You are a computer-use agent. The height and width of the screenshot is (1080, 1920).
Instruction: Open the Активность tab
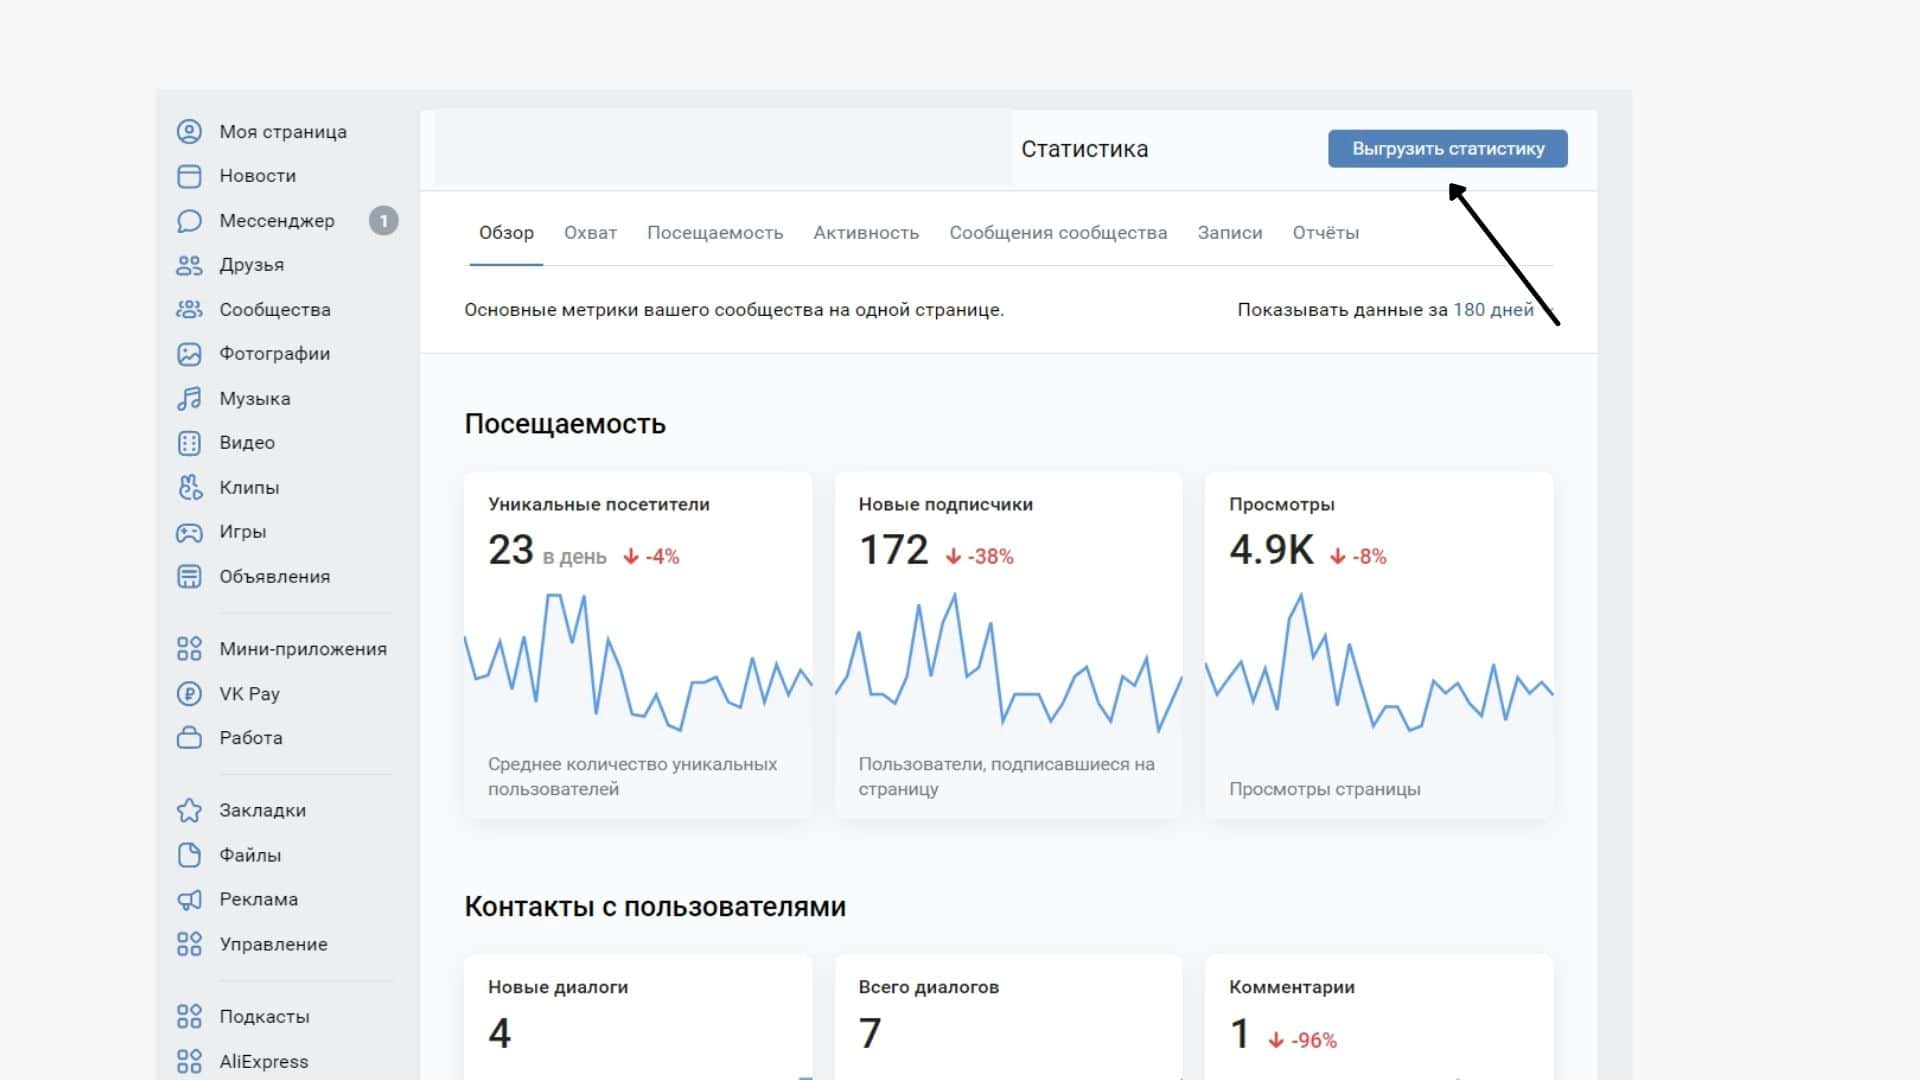coord(865,233)
